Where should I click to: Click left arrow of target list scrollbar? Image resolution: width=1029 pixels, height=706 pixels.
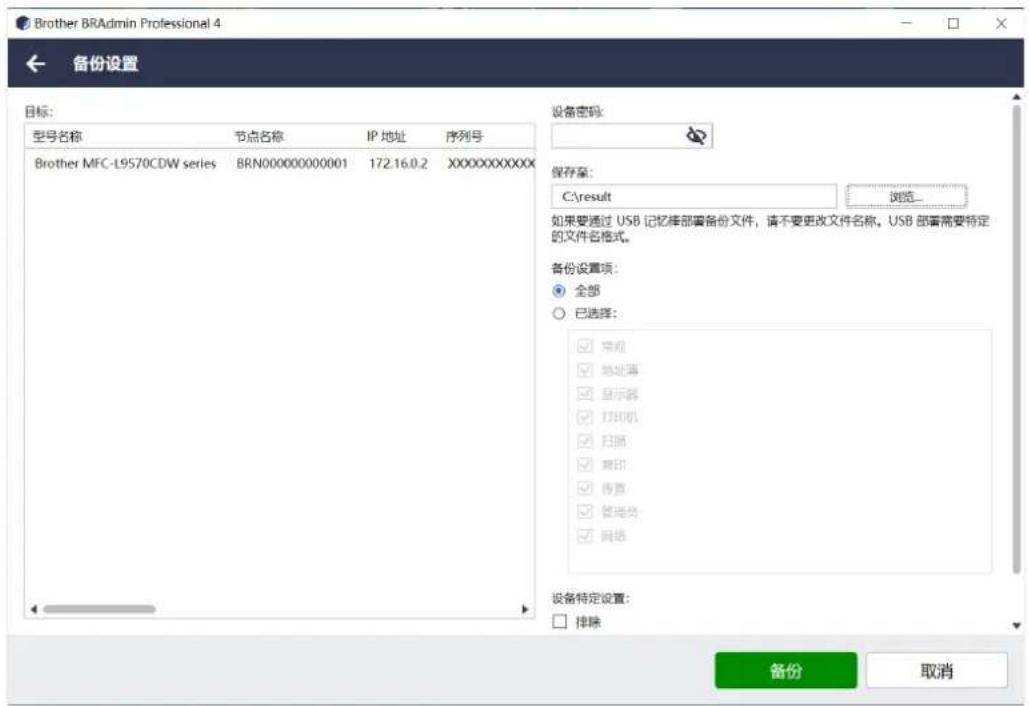click(33, 609)
